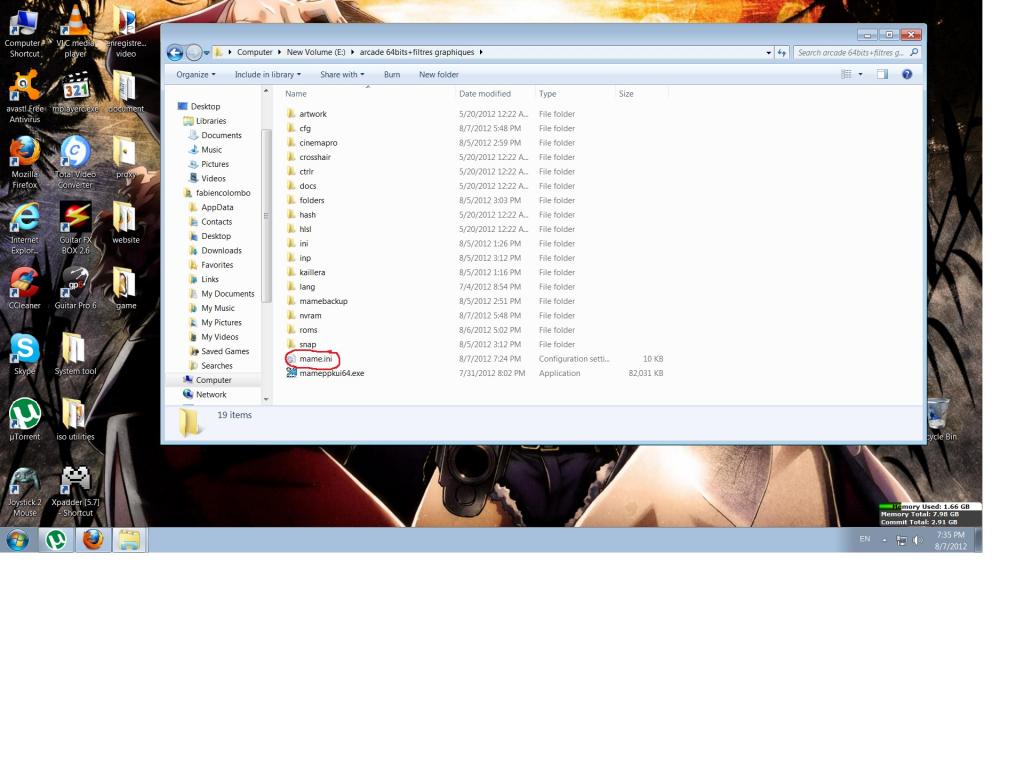
Task: Change the view with the view icon
Action: 846,74
